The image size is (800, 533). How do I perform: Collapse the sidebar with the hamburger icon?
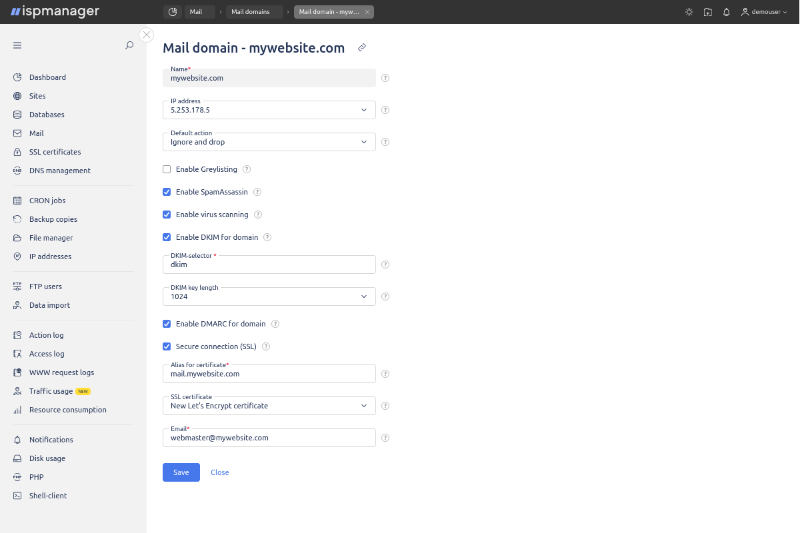click(x=17, y=45)
